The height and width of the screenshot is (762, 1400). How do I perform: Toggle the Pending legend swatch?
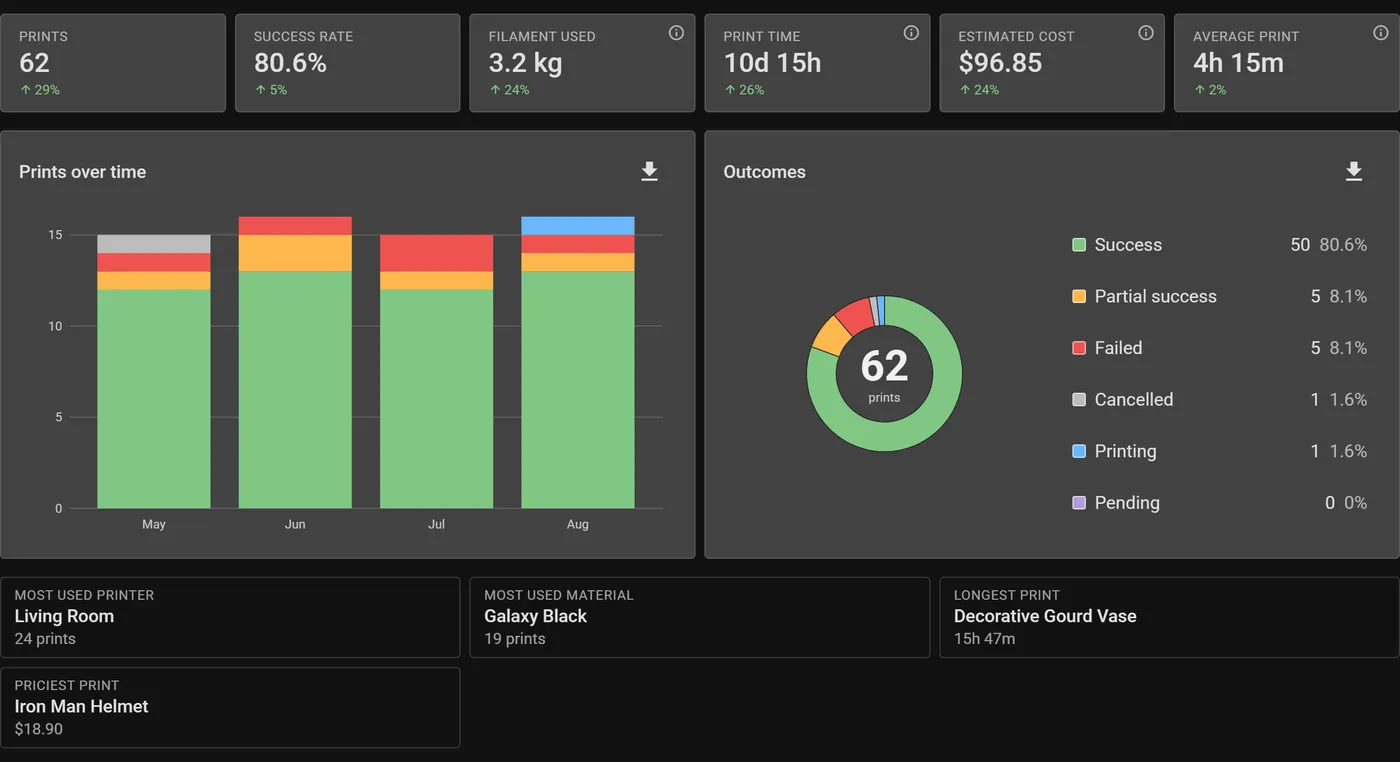click(x=1079, y=503)
